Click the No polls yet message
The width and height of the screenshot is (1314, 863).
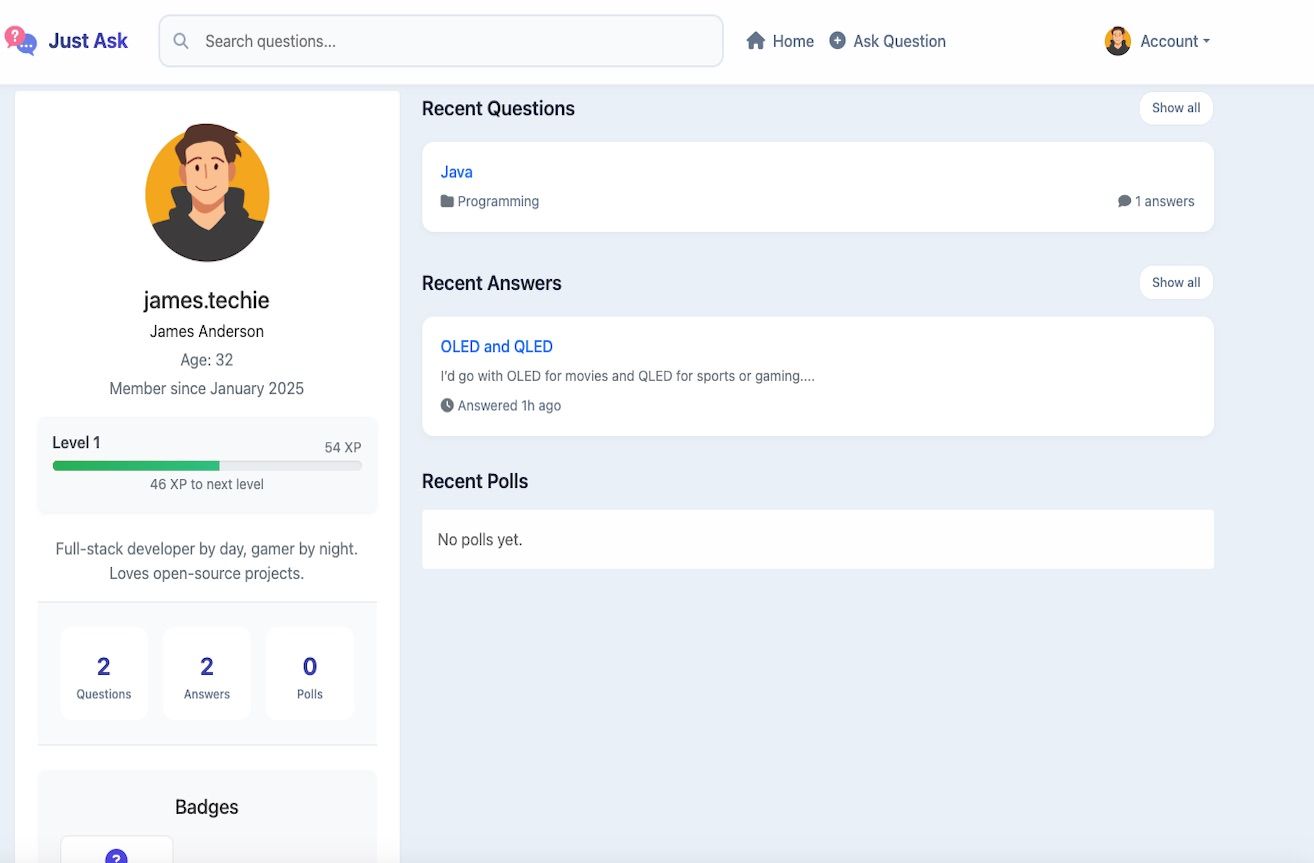tap(480, 539)
